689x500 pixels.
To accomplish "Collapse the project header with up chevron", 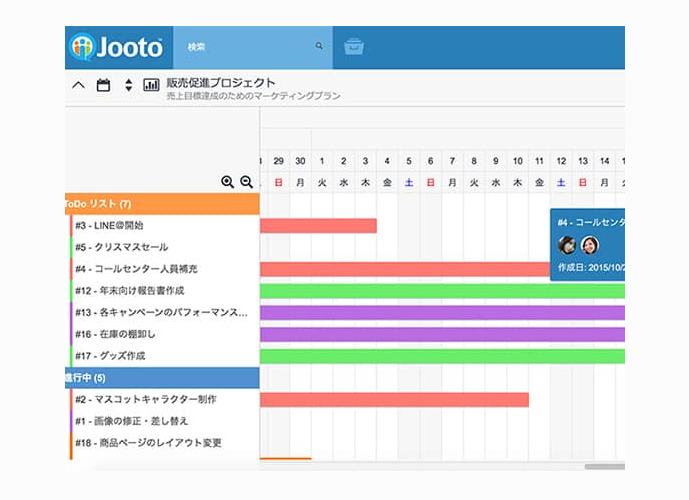I will (x=78, y=85).
